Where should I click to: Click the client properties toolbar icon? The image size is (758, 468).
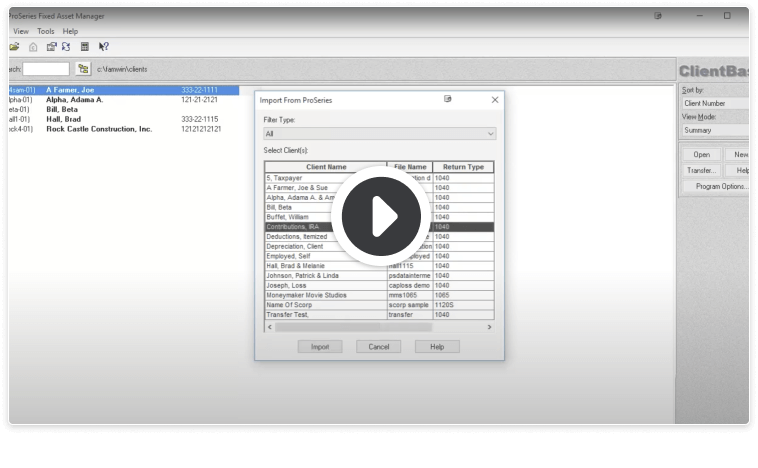(51, 46)
